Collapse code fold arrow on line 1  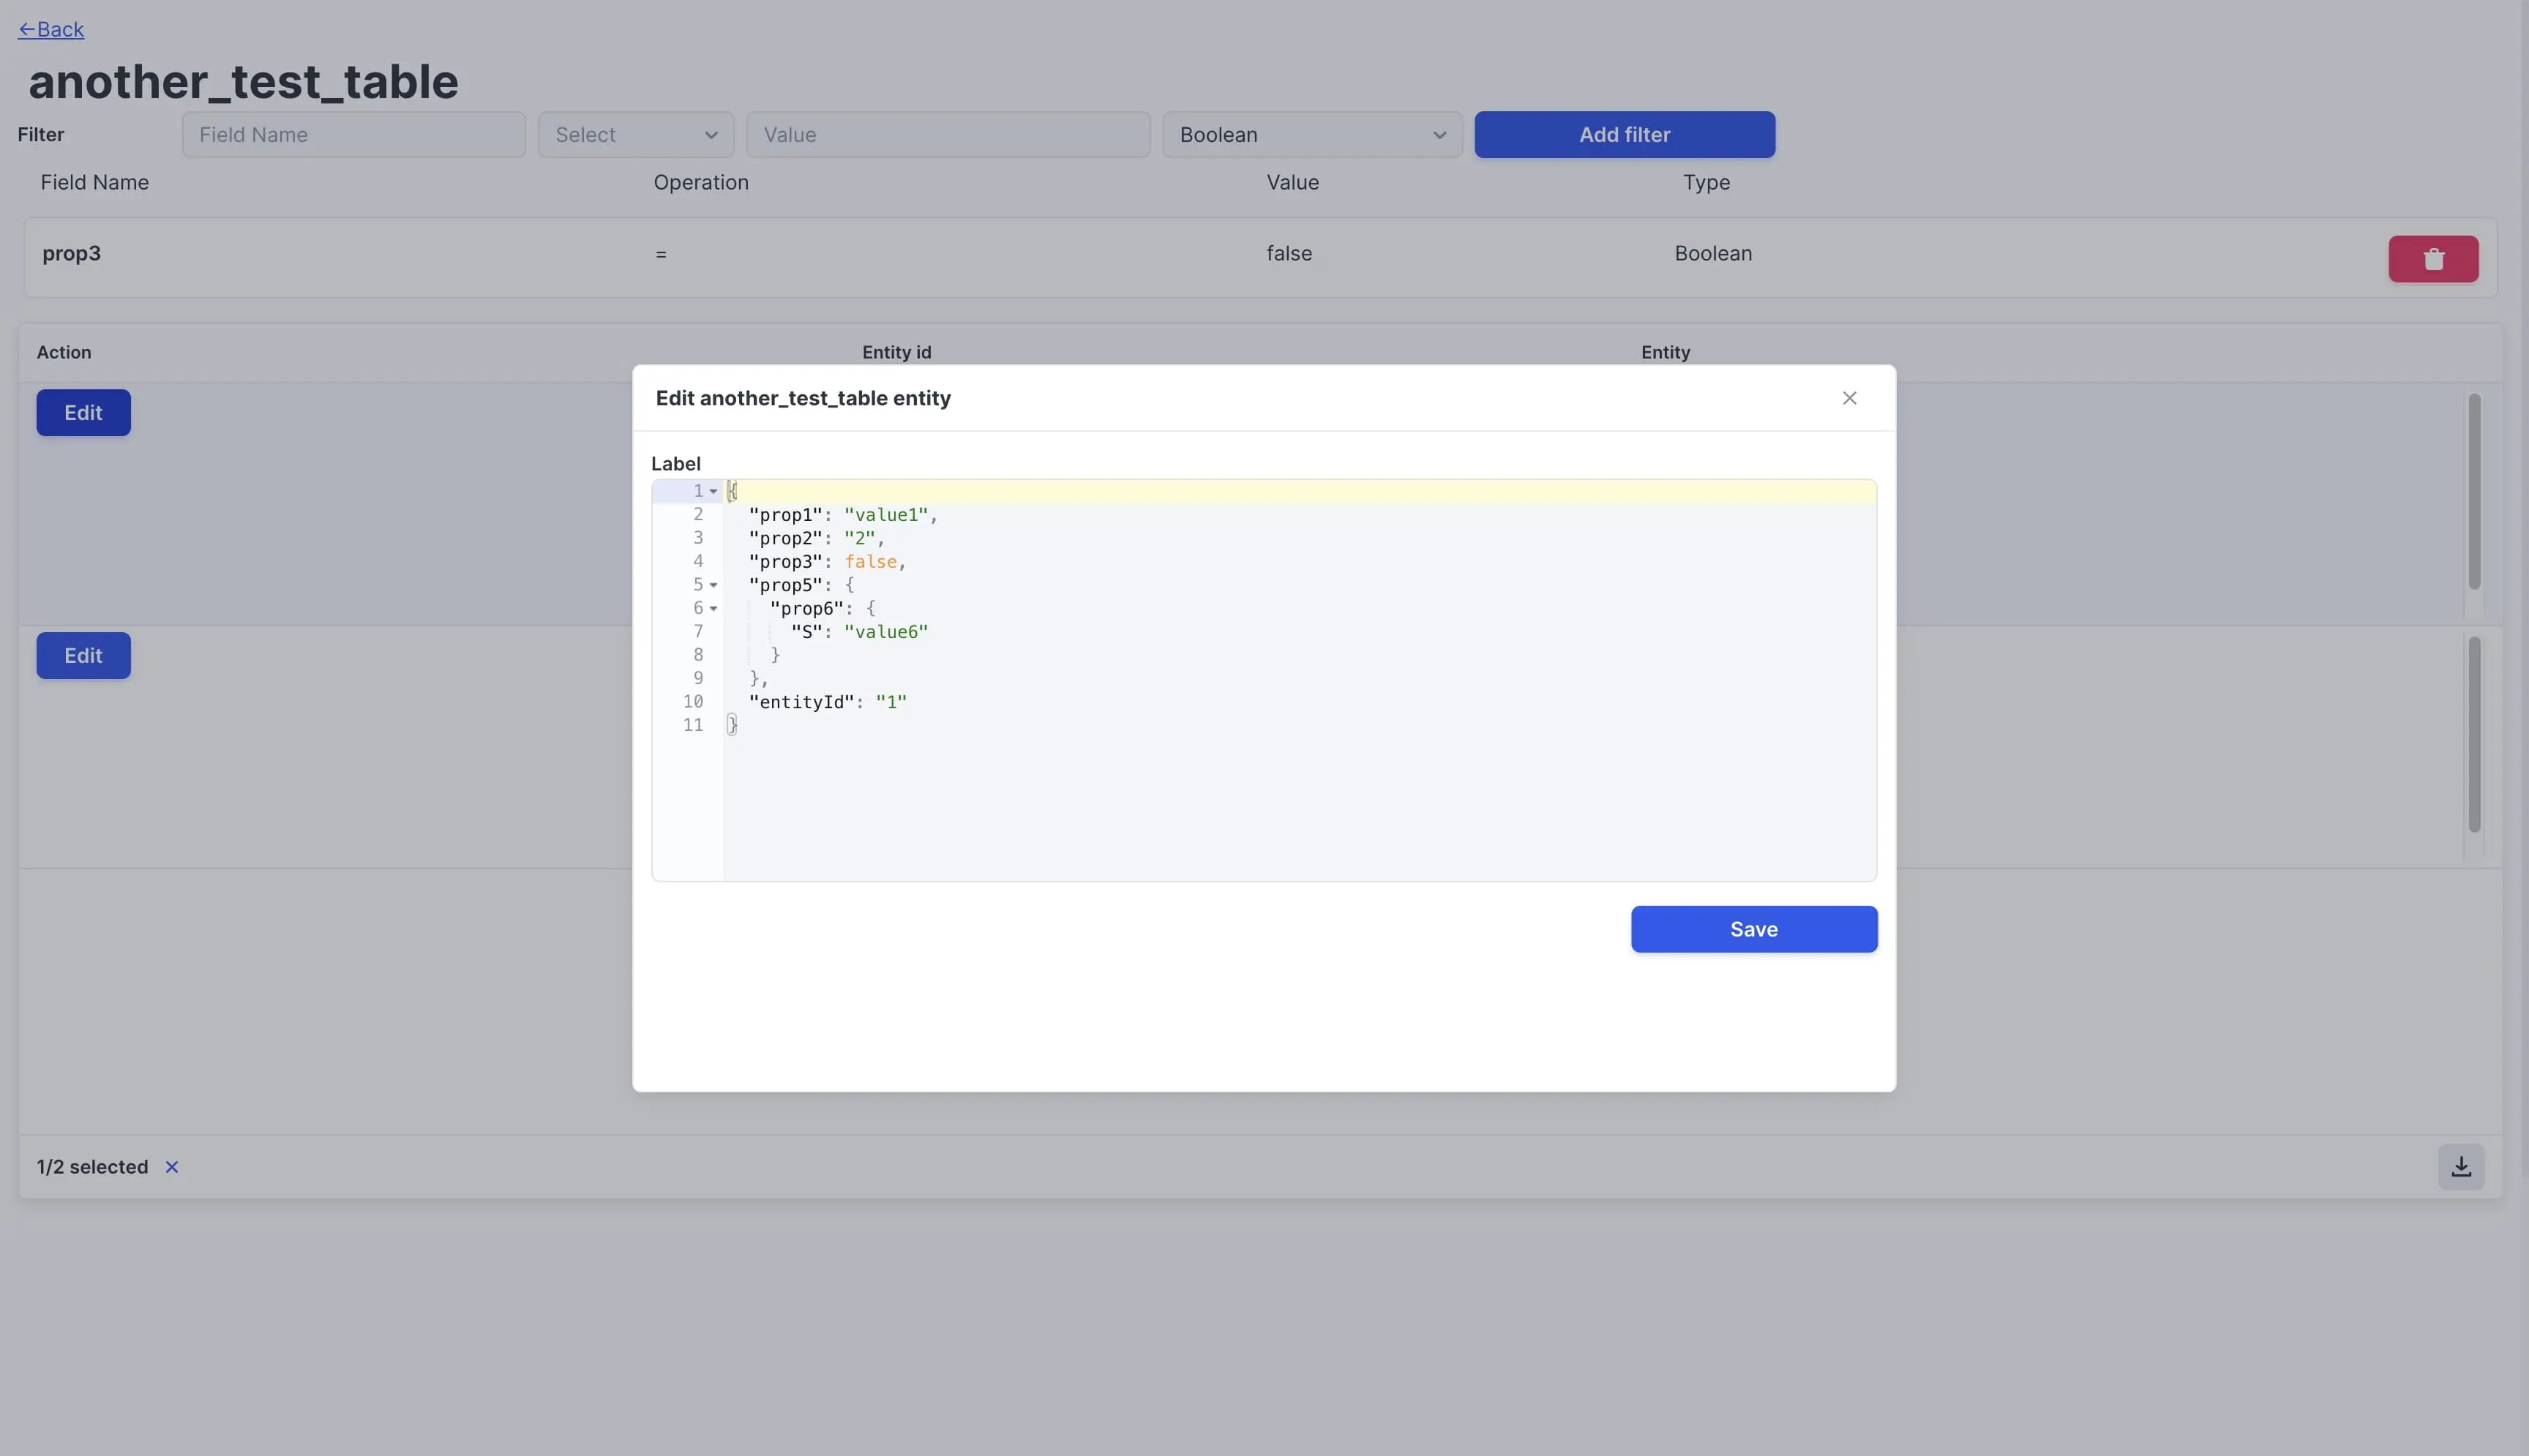click(x=713, y=492)
